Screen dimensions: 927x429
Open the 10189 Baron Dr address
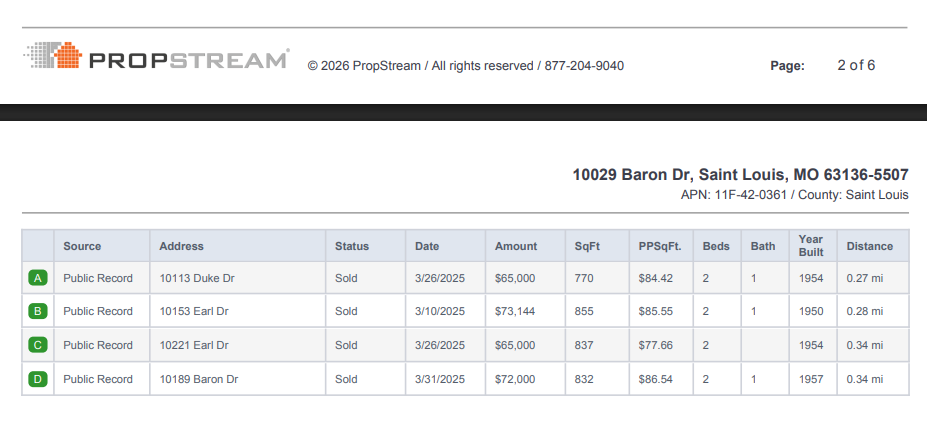pos(199,379)
